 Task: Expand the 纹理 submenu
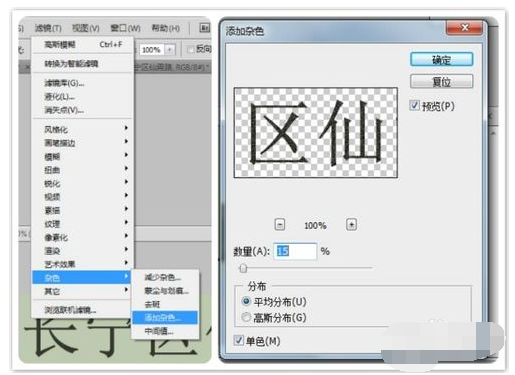(x=83, y=224)
